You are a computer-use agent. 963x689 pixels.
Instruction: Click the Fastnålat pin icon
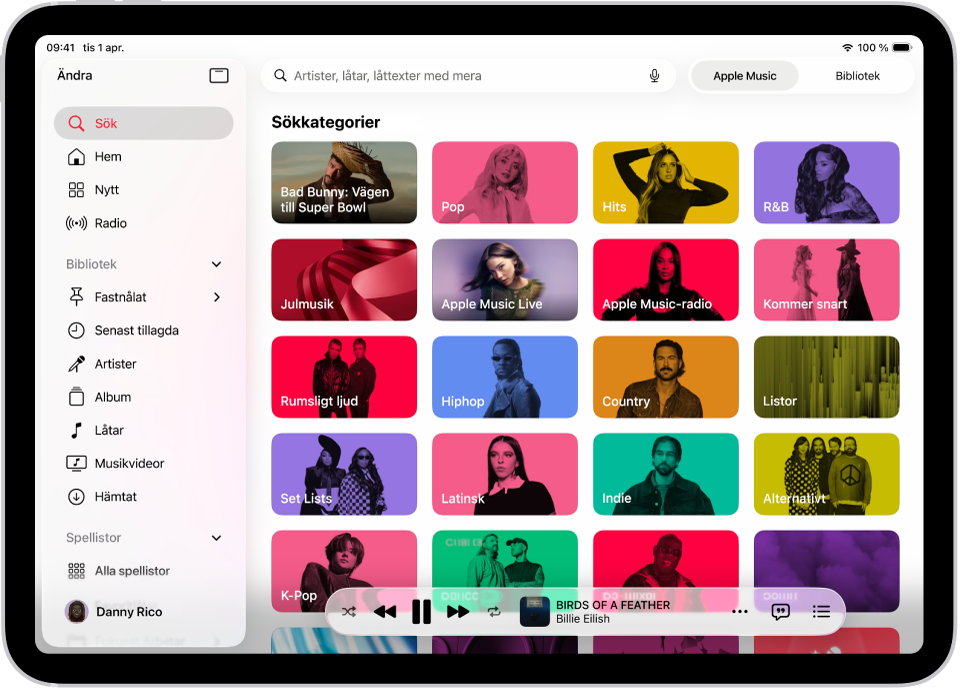click(x=76, y=297)
